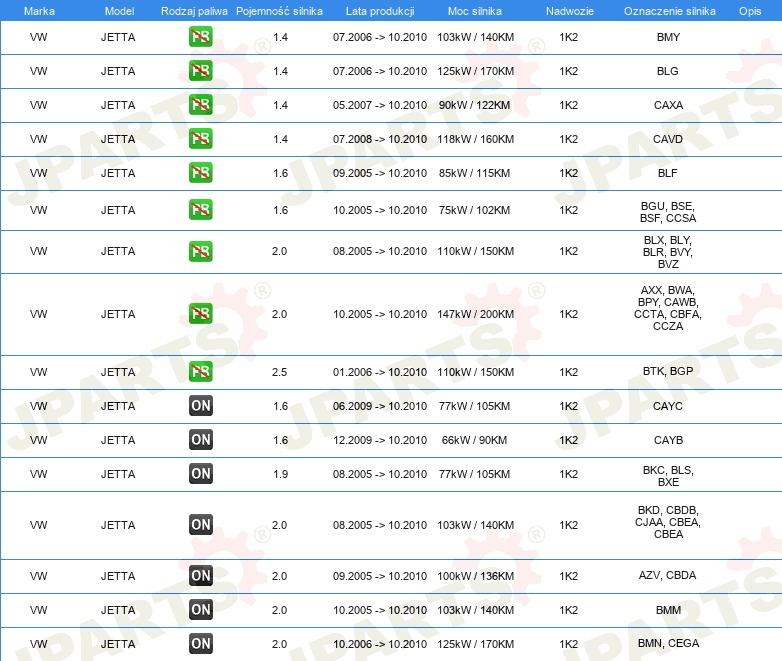Select engine codes starting BKD, CBDB
The height and width of the screenshot is (661, 782).
[x=668, y=522]
